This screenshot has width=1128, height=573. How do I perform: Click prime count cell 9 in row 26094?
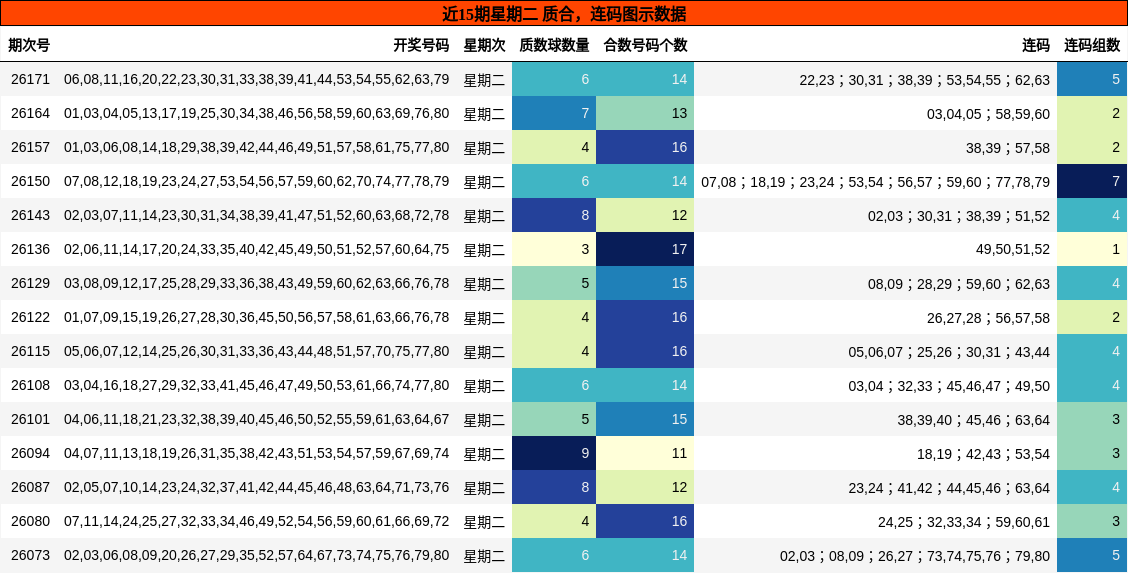click(554, 454)
